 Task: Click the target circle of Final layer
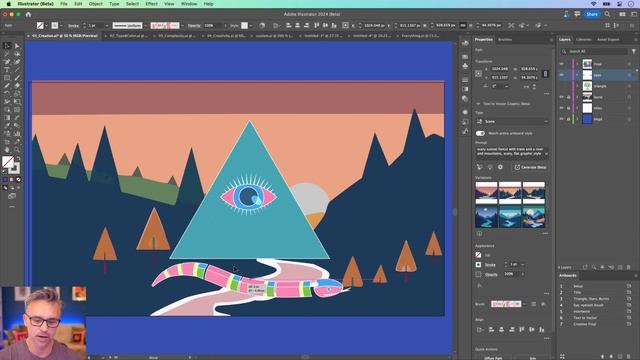pyautogui.click(x=629, y=64)
